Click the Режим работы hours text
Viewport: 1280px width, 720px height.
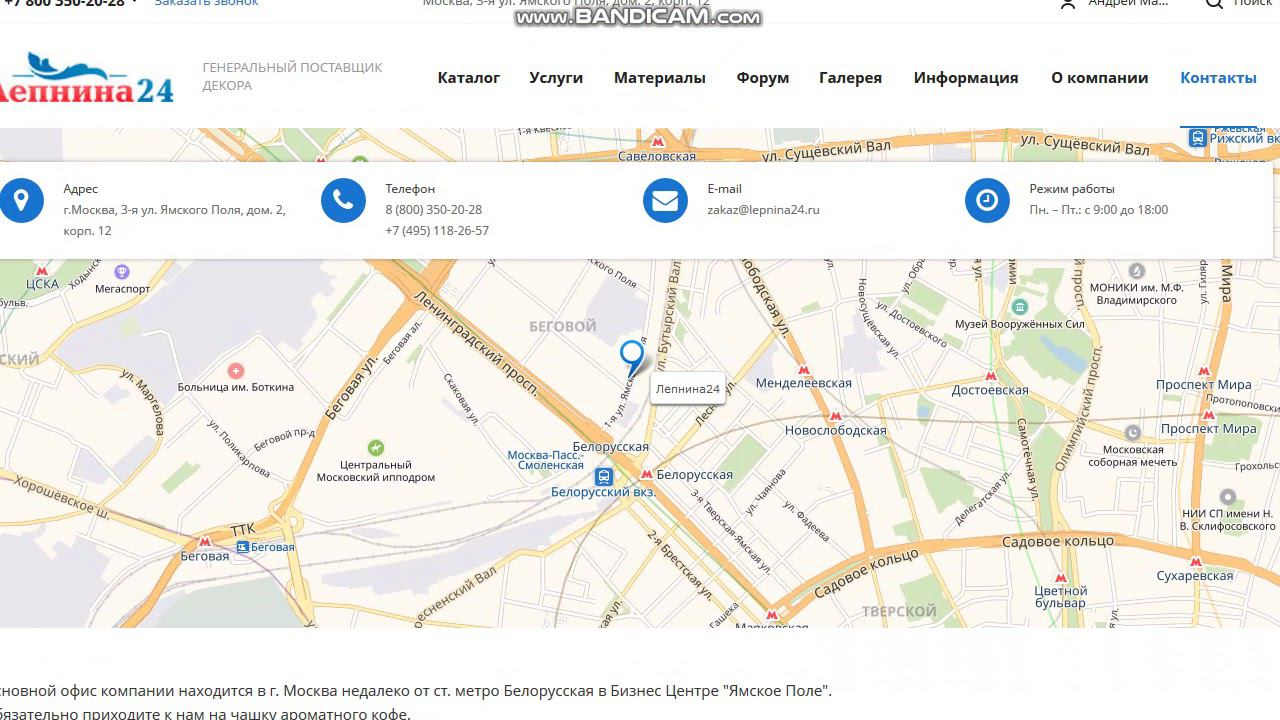click(x=1099, y=210)
